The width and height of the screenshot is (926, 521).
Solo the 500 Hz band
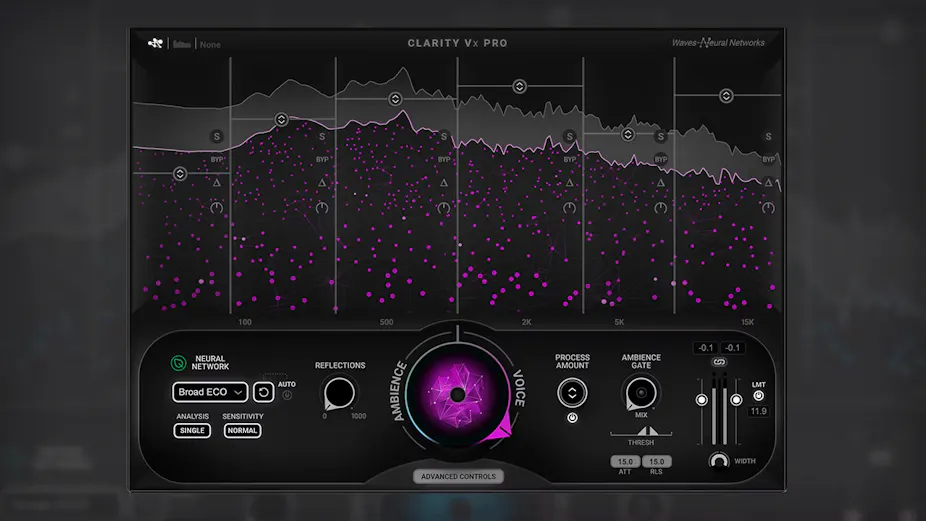pyautogui.click(x=444, y=136)
